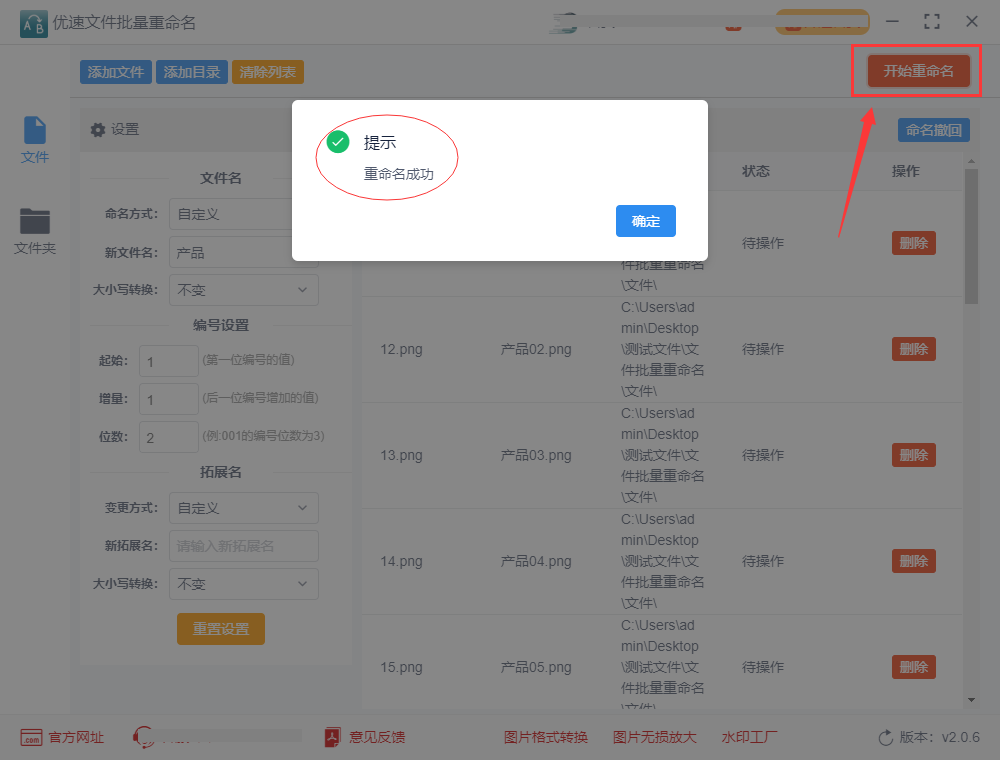Click 待操作 status in 14.png row
The height and width of the screenshot is (760, 1000).
click(x=763, y=561)
